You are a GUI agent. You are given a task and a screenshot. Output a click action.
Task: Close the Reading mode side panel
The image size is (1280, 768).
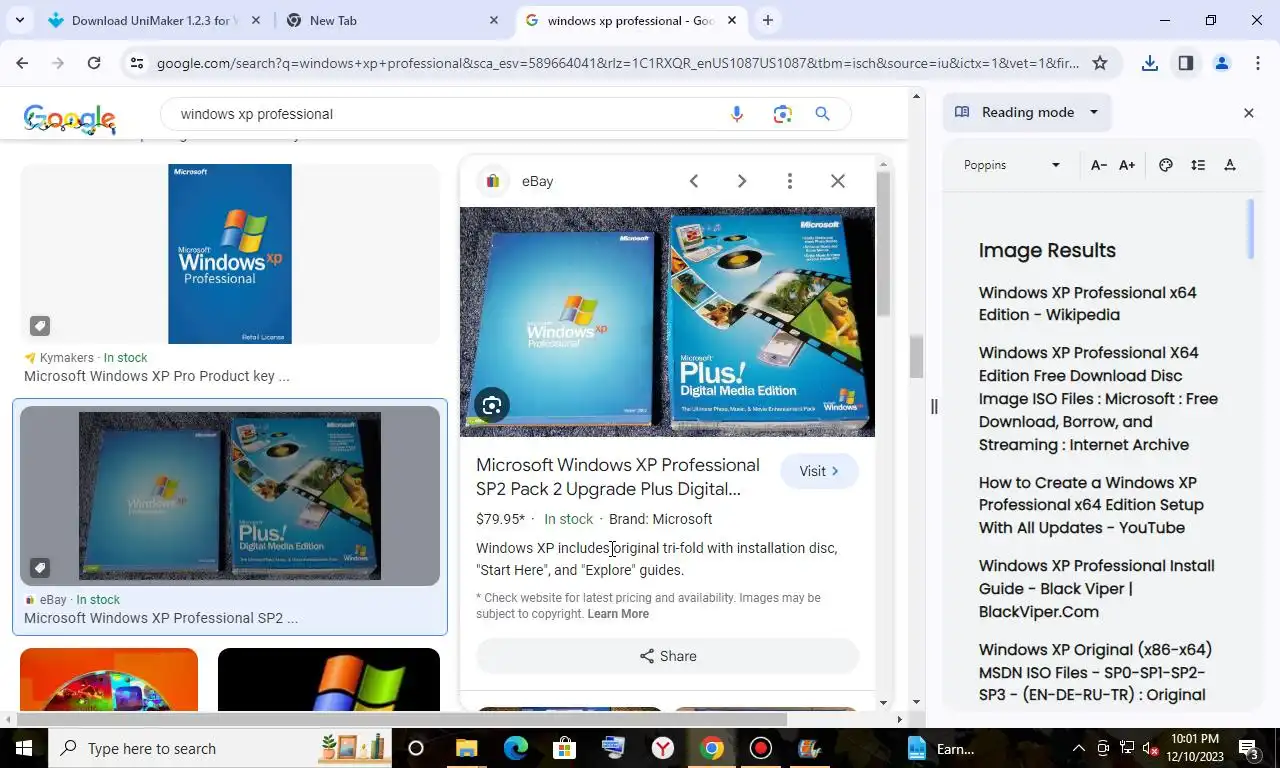pos(1249,113)
